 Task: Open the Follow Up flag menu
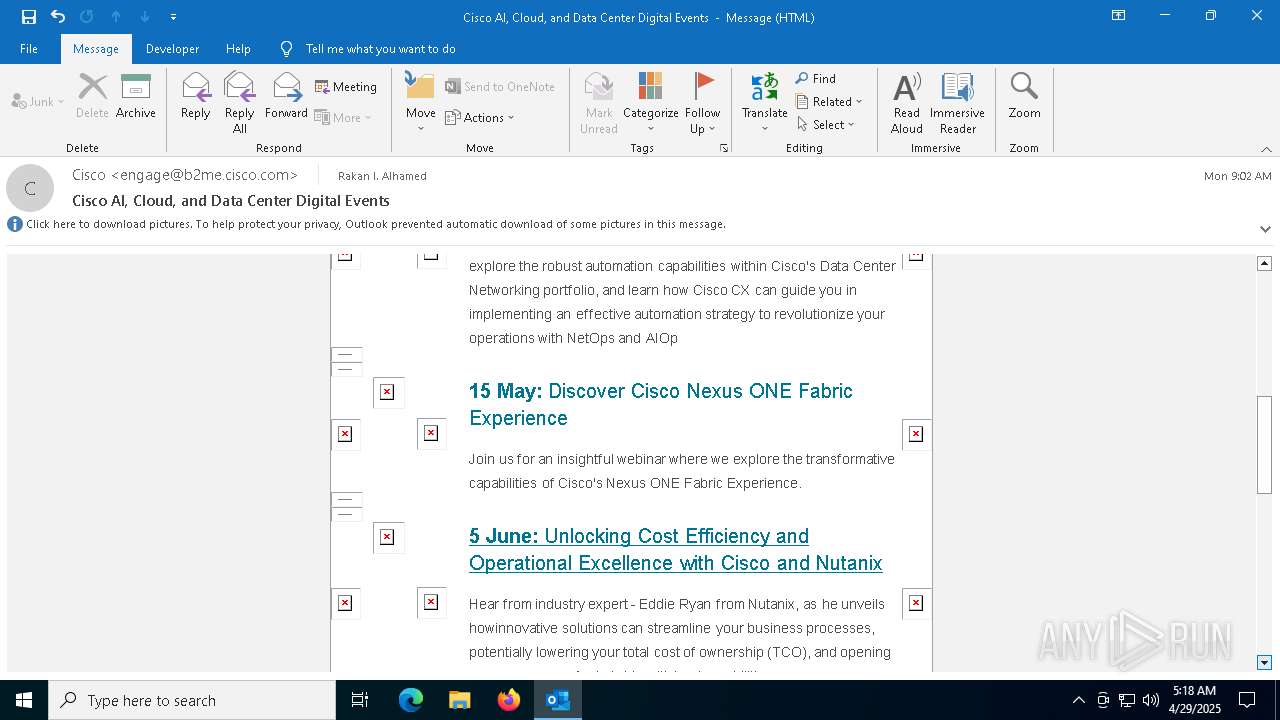[x=703, y=102]
